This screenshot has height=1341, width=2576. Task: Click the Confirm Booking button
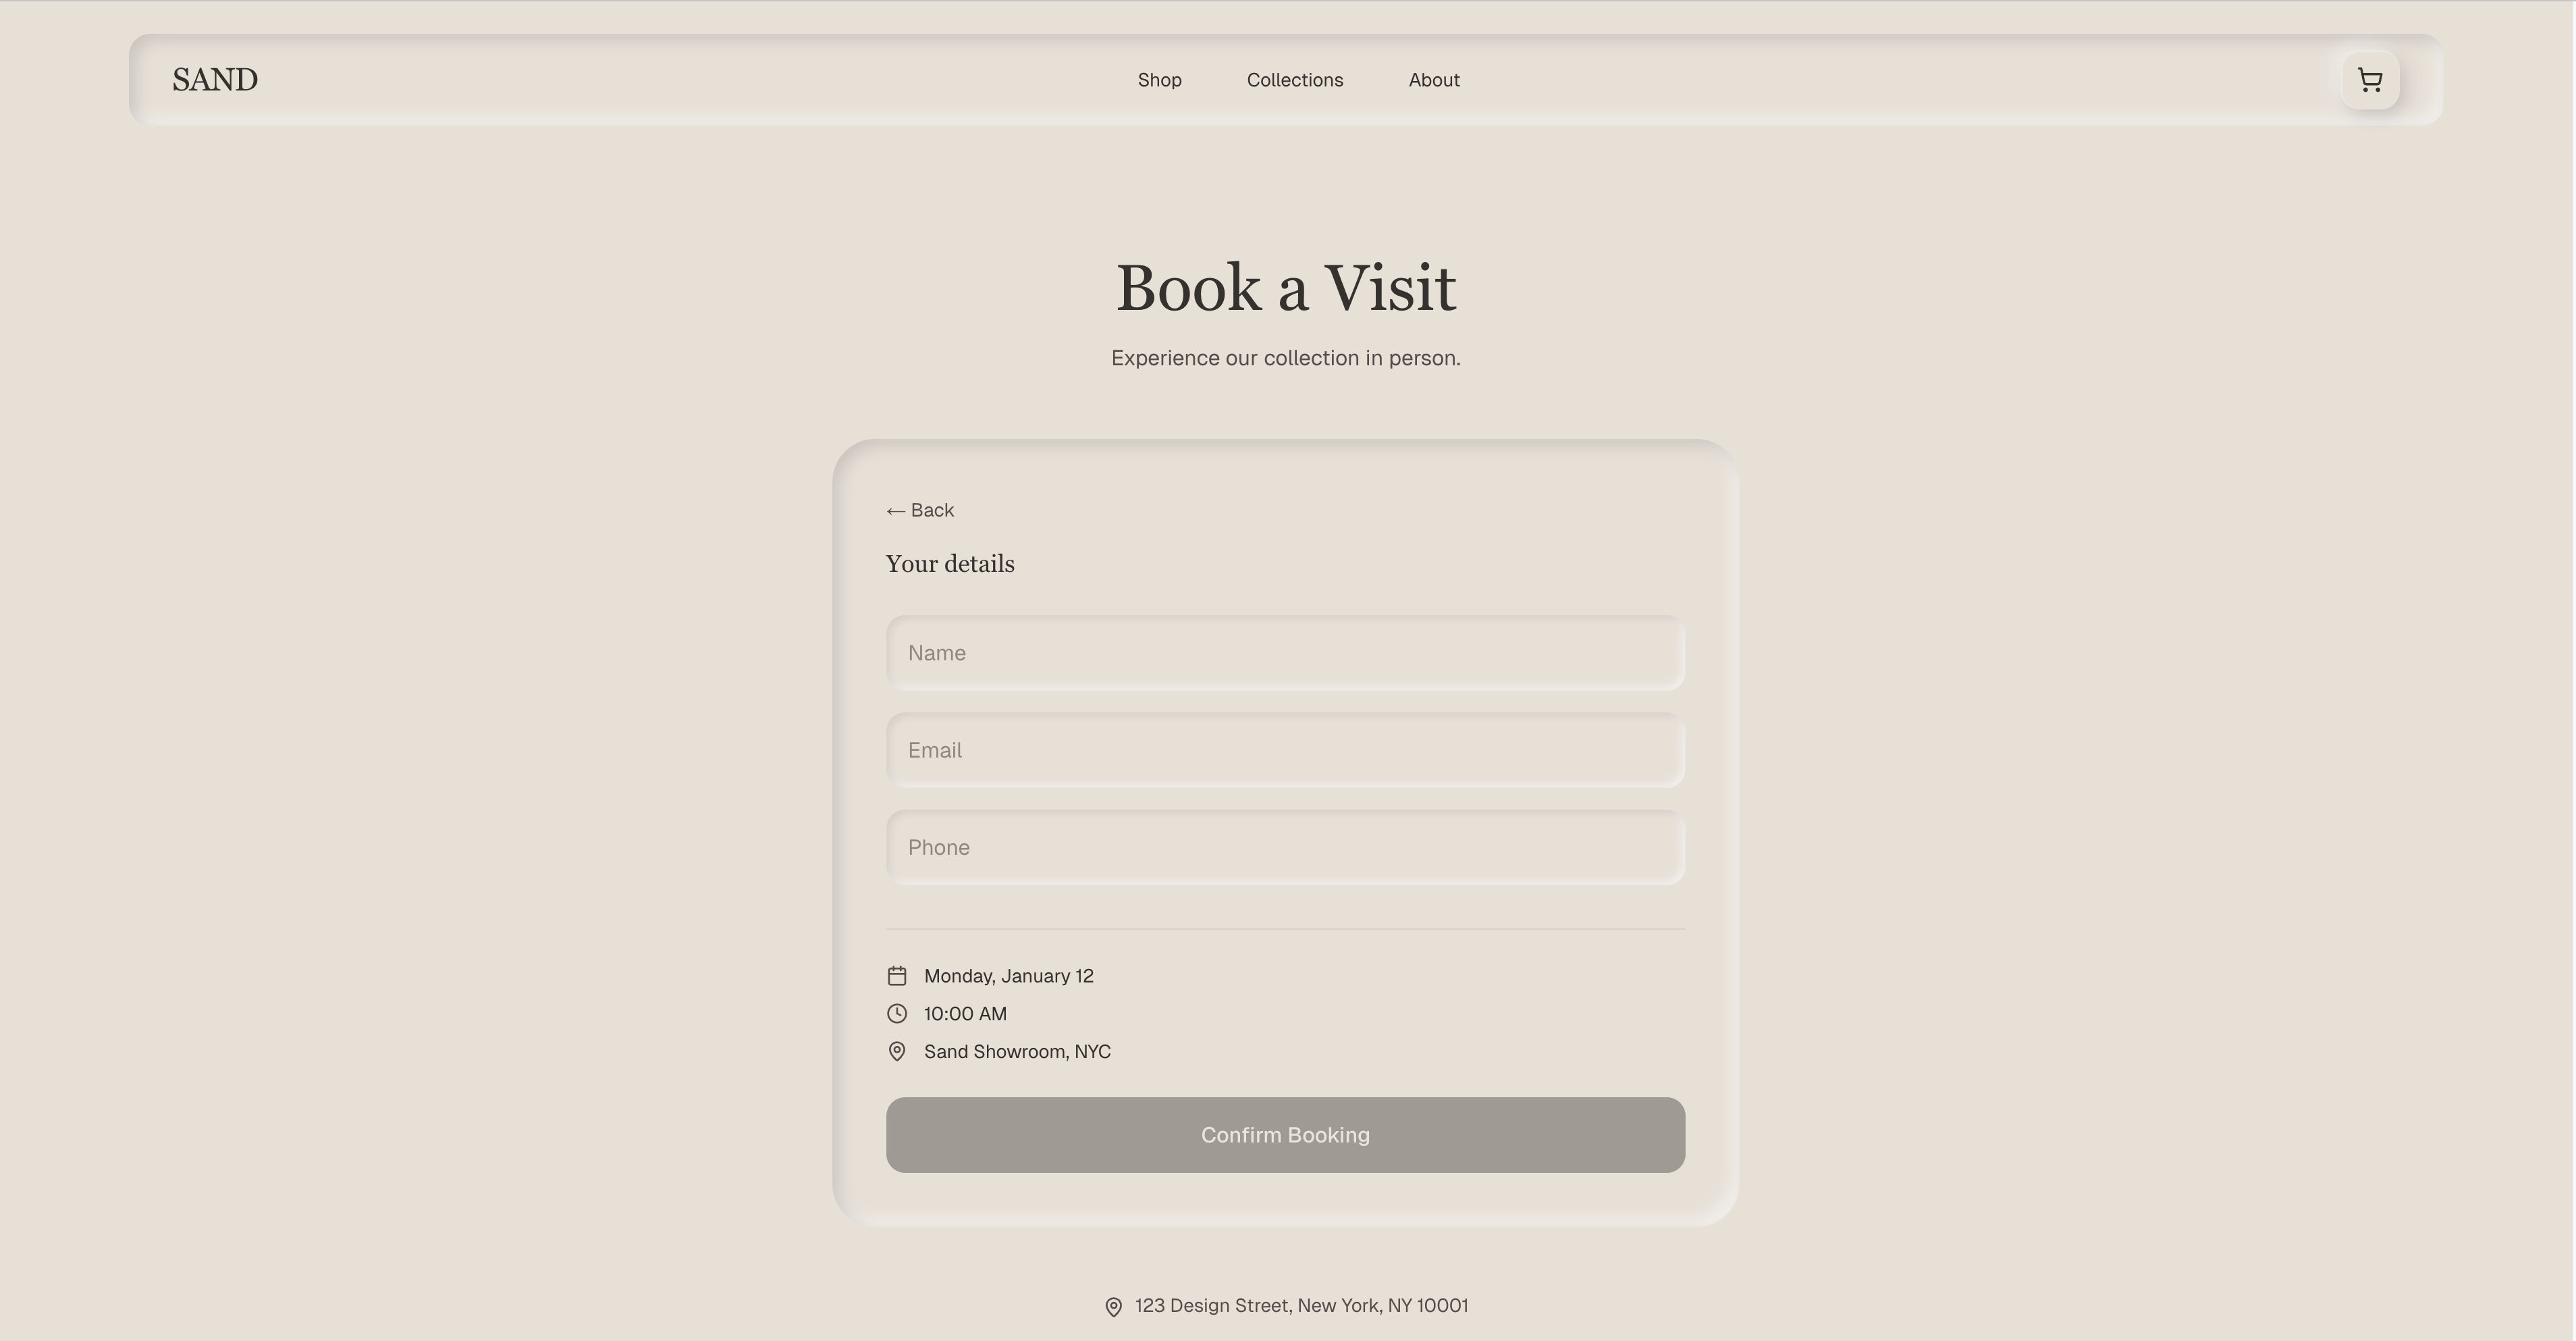[x=1285, y=1135]
